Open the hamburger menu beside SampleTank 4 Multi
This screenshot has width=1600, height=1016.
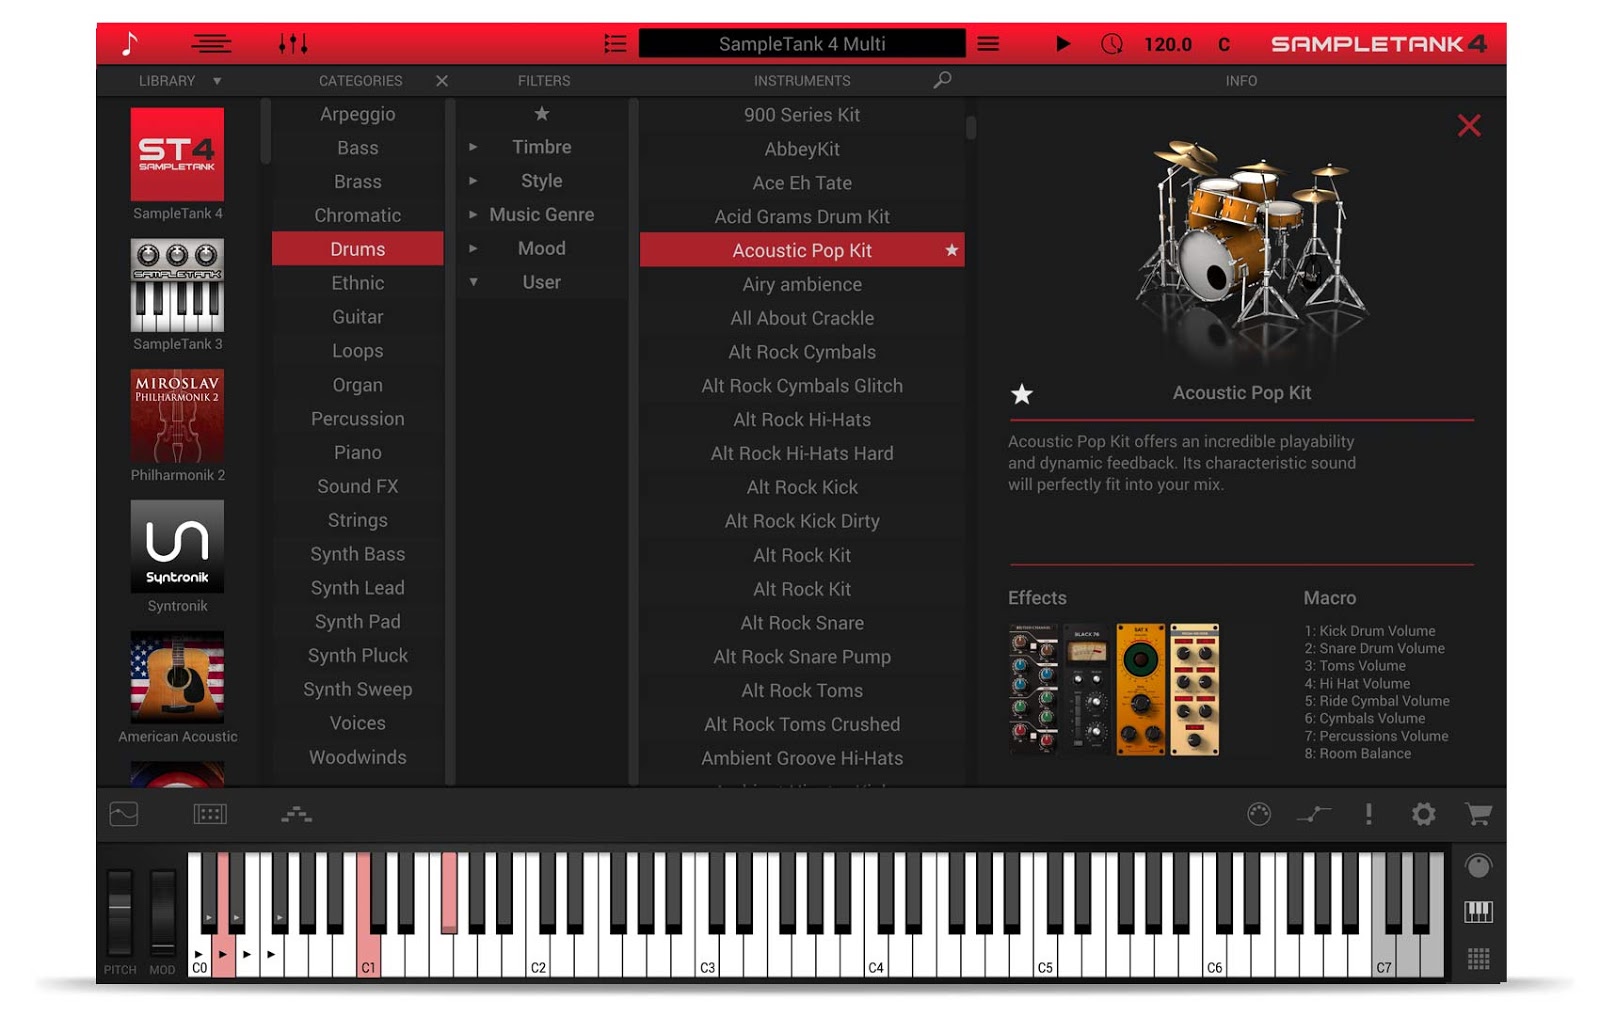click(x=988, y=43)
